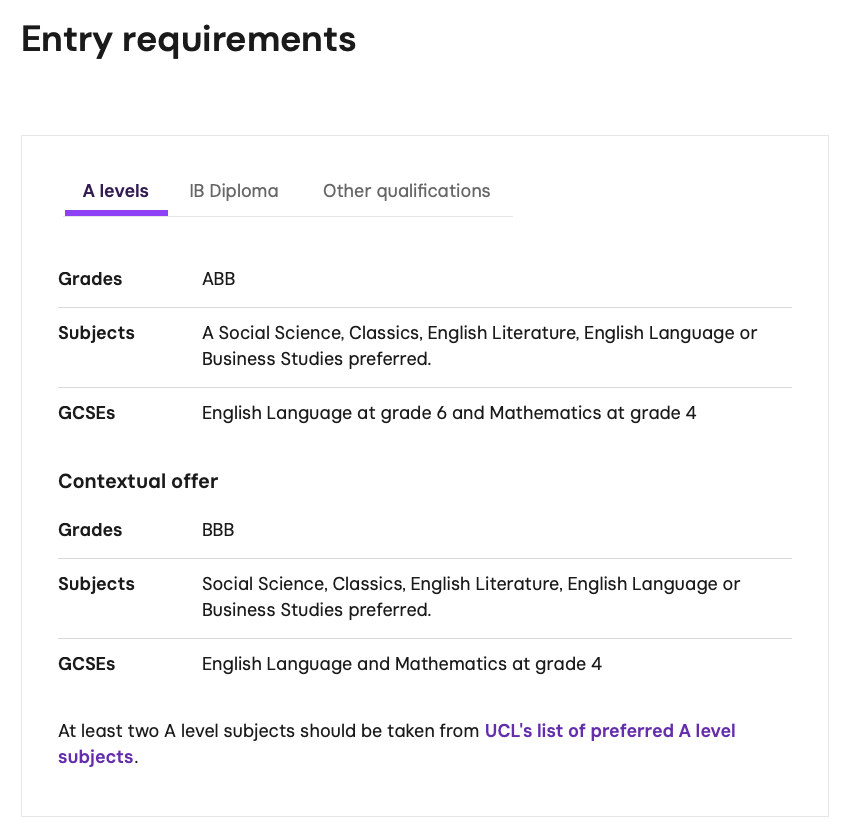Click the Grades label beside ABB
This screenshot has width=842, height=832.
pos(90,279)
